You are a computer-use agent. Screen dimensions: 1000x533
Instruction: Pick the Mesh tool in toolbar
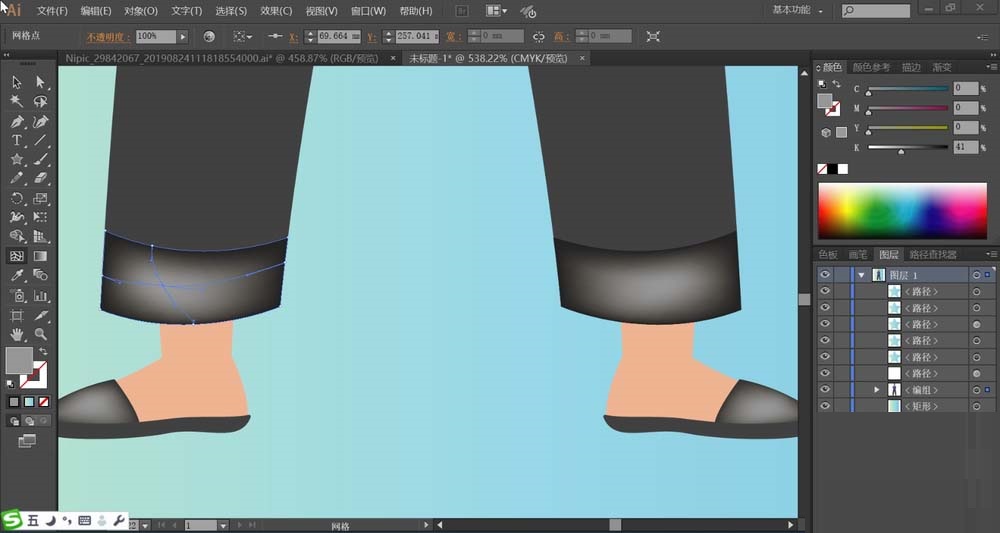(17, 256)
